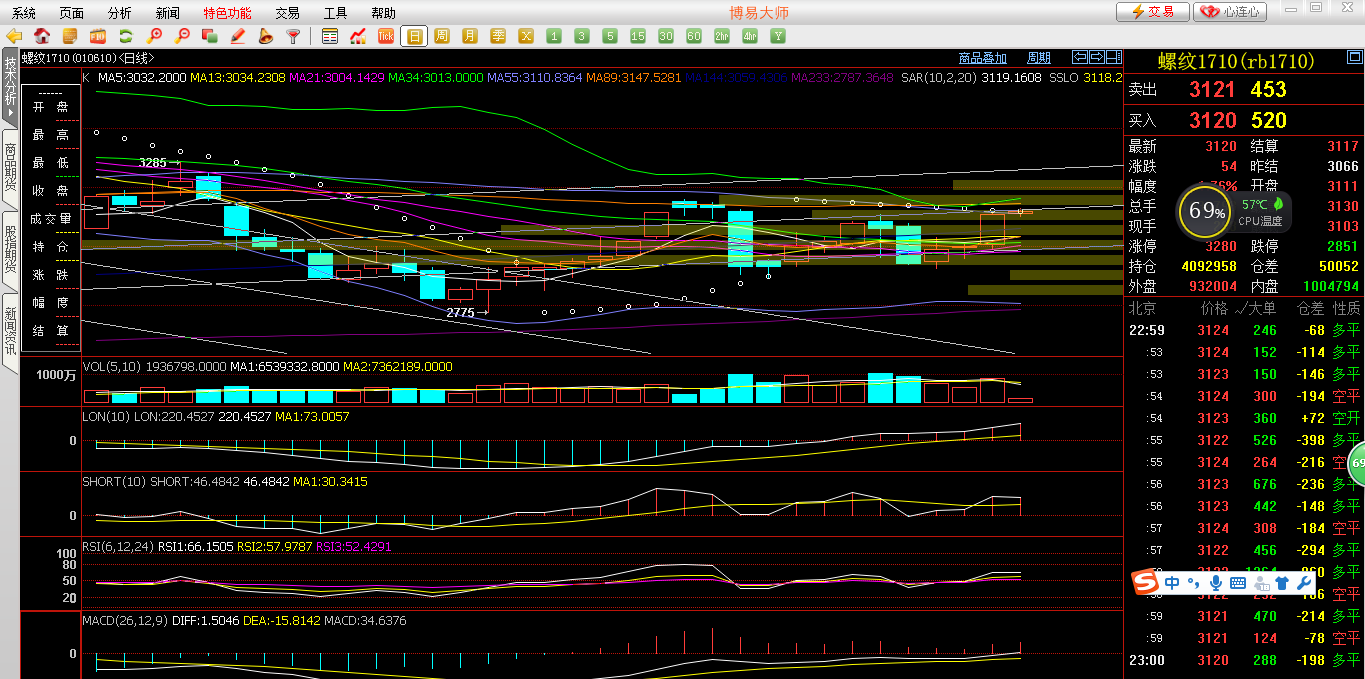This screenshot has height=679, width=1365.
Task: Open the Sogou soft keyboard icon
Action: (1237, 583)
